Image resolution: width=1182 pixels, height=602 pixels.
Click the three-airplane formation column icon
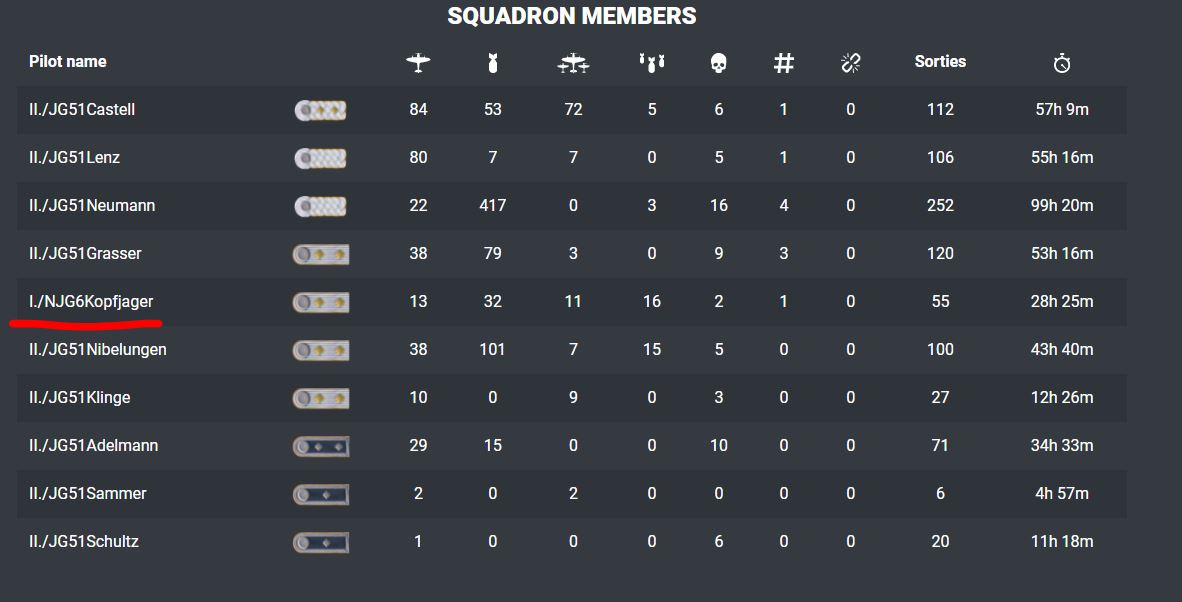click(x=573, y=63)
